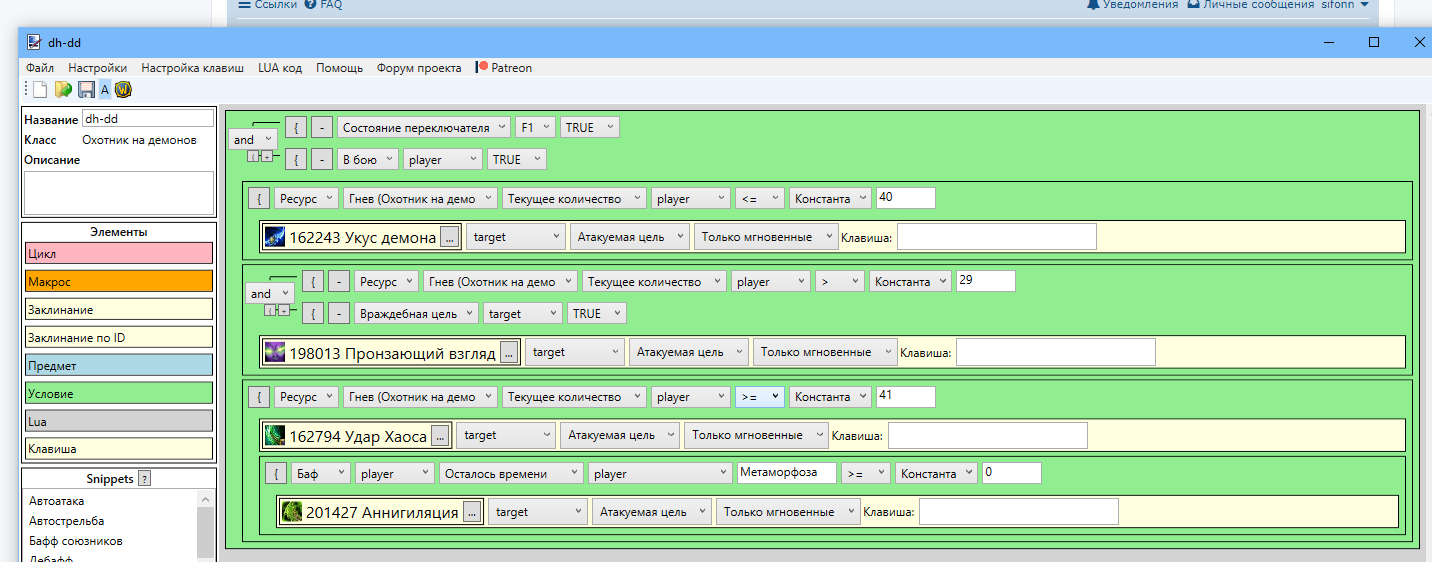
Task: Open the Состояние переключателя condition dropdown
Action: (x=423, y=128)
